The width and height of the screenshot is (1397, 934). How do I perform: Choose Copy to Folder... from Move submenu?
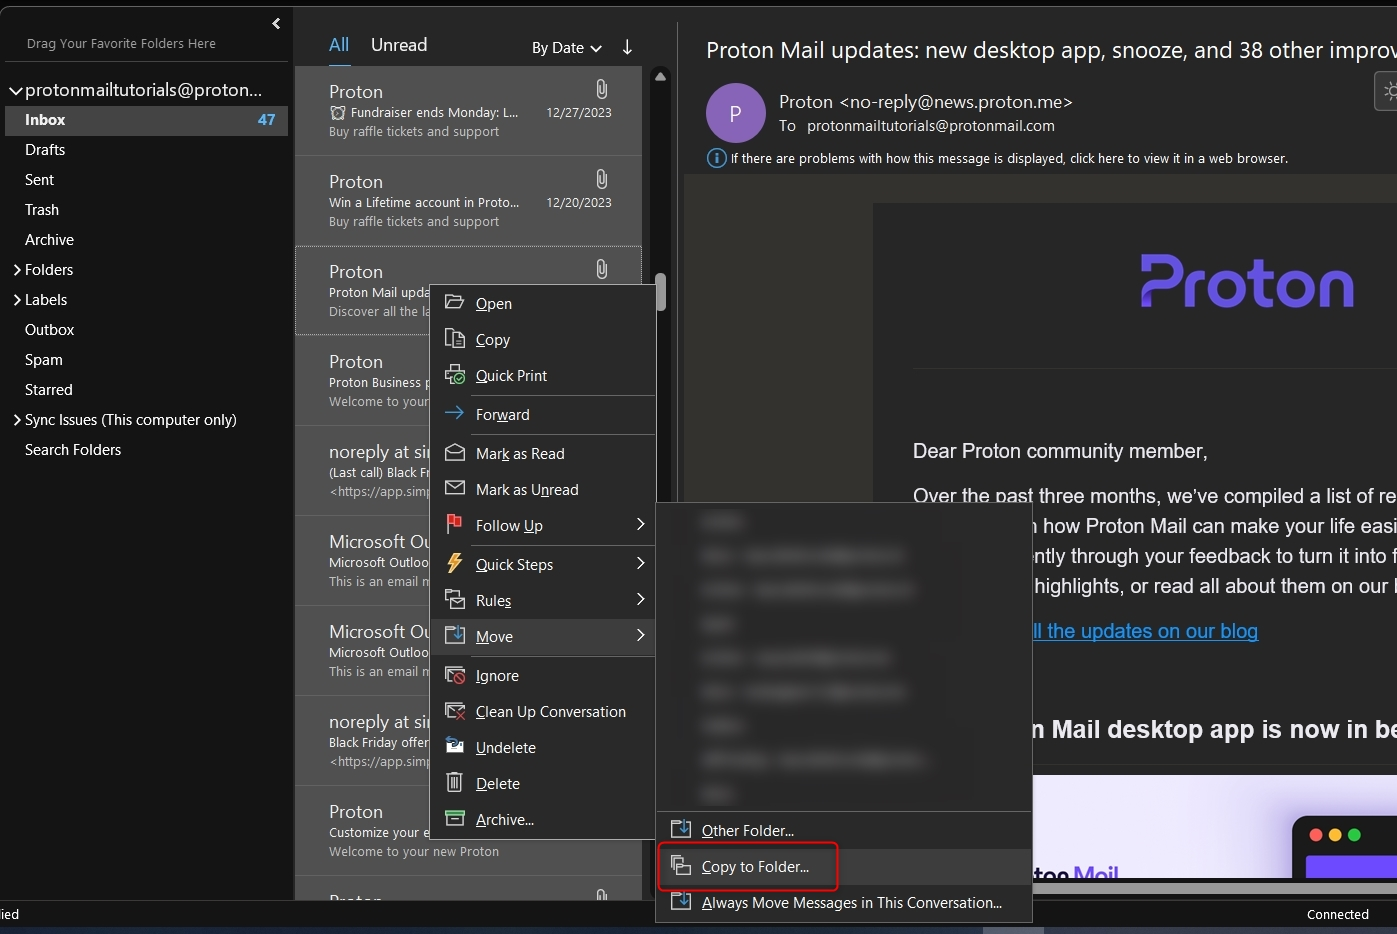click(844, 866)
